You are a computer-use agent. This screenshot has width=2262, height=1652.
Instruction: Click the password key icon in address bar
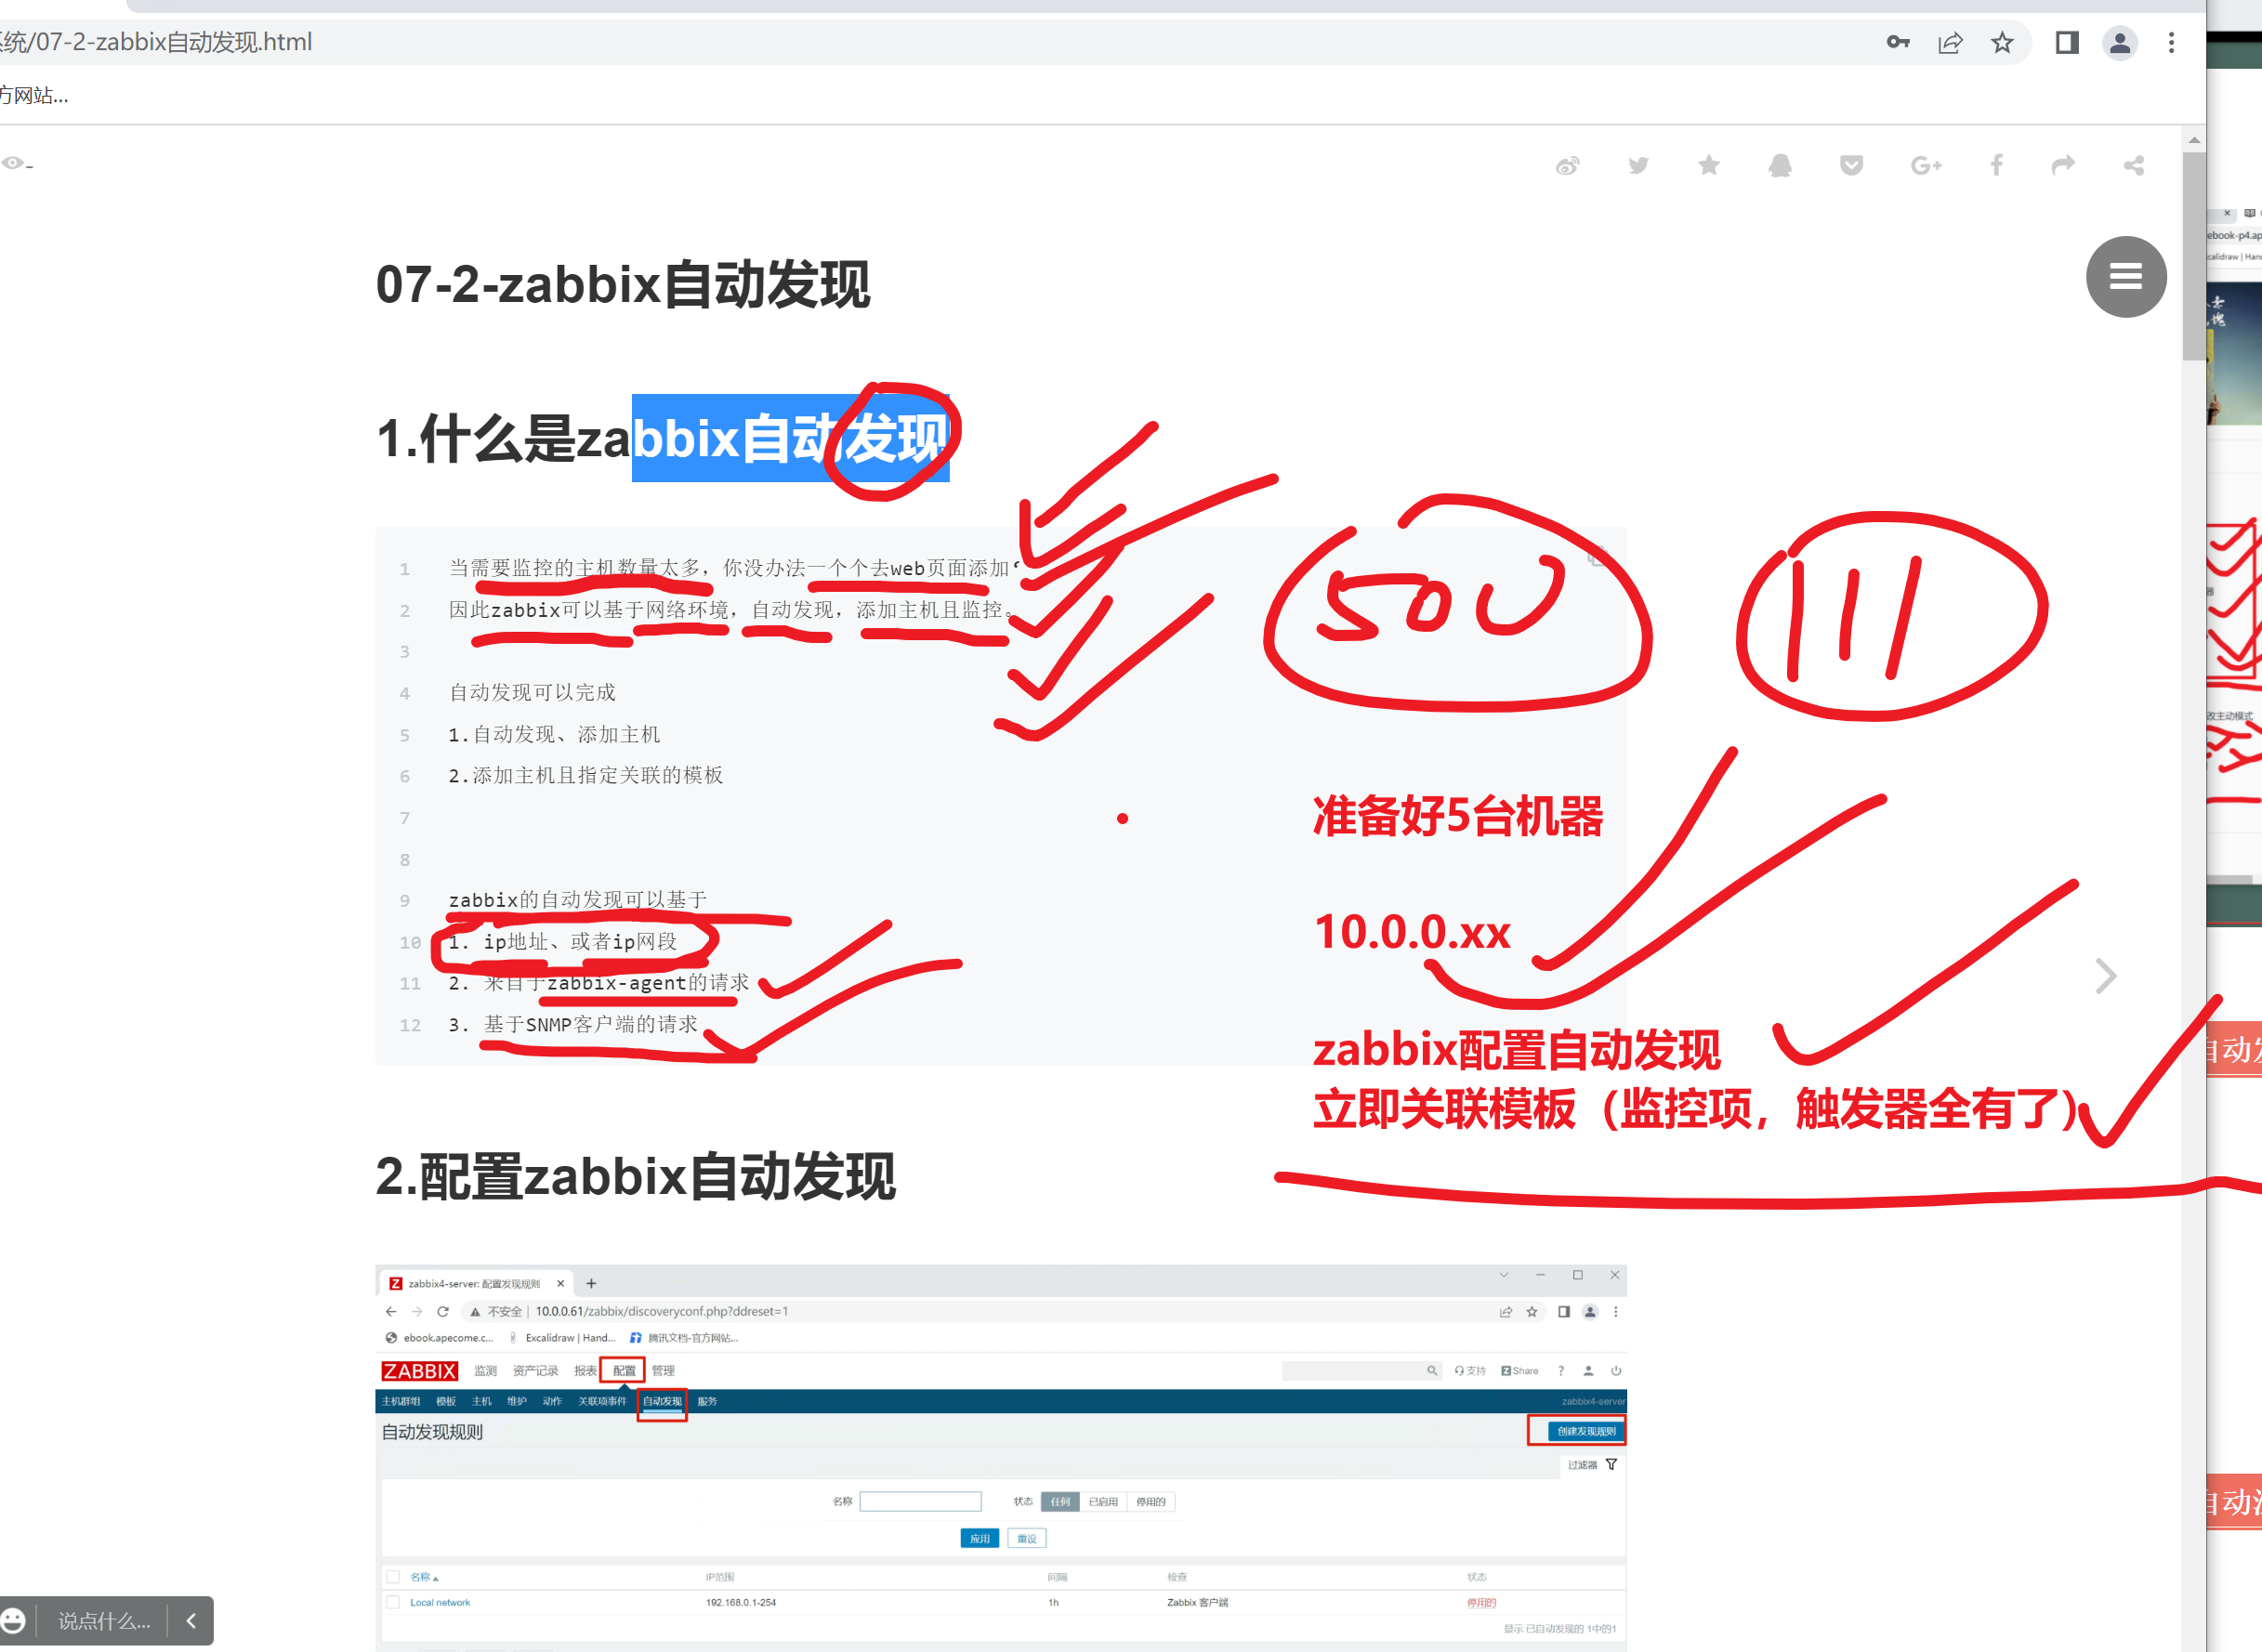click(1897, 43)
